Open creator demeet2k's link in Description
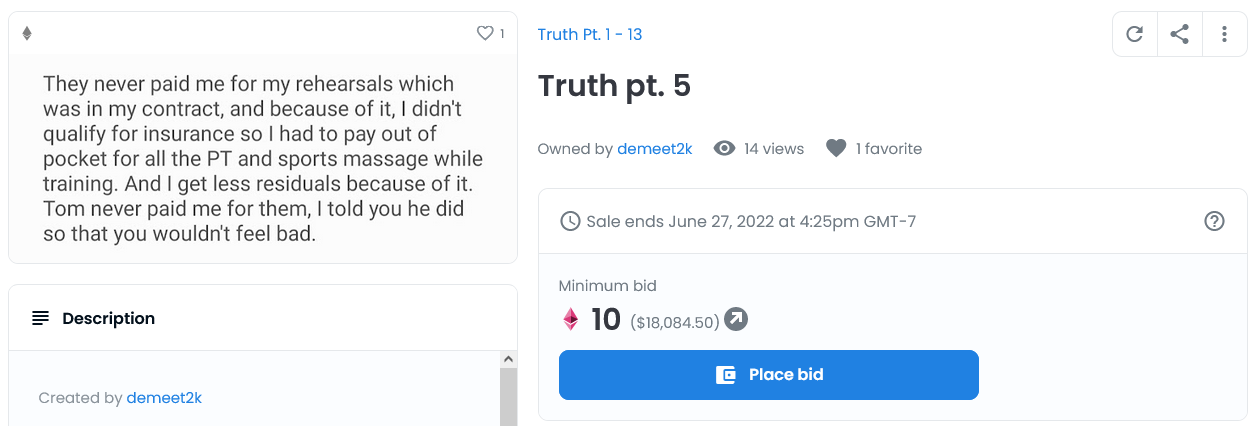Screen dimensions: 1255x426 (164, 398)
